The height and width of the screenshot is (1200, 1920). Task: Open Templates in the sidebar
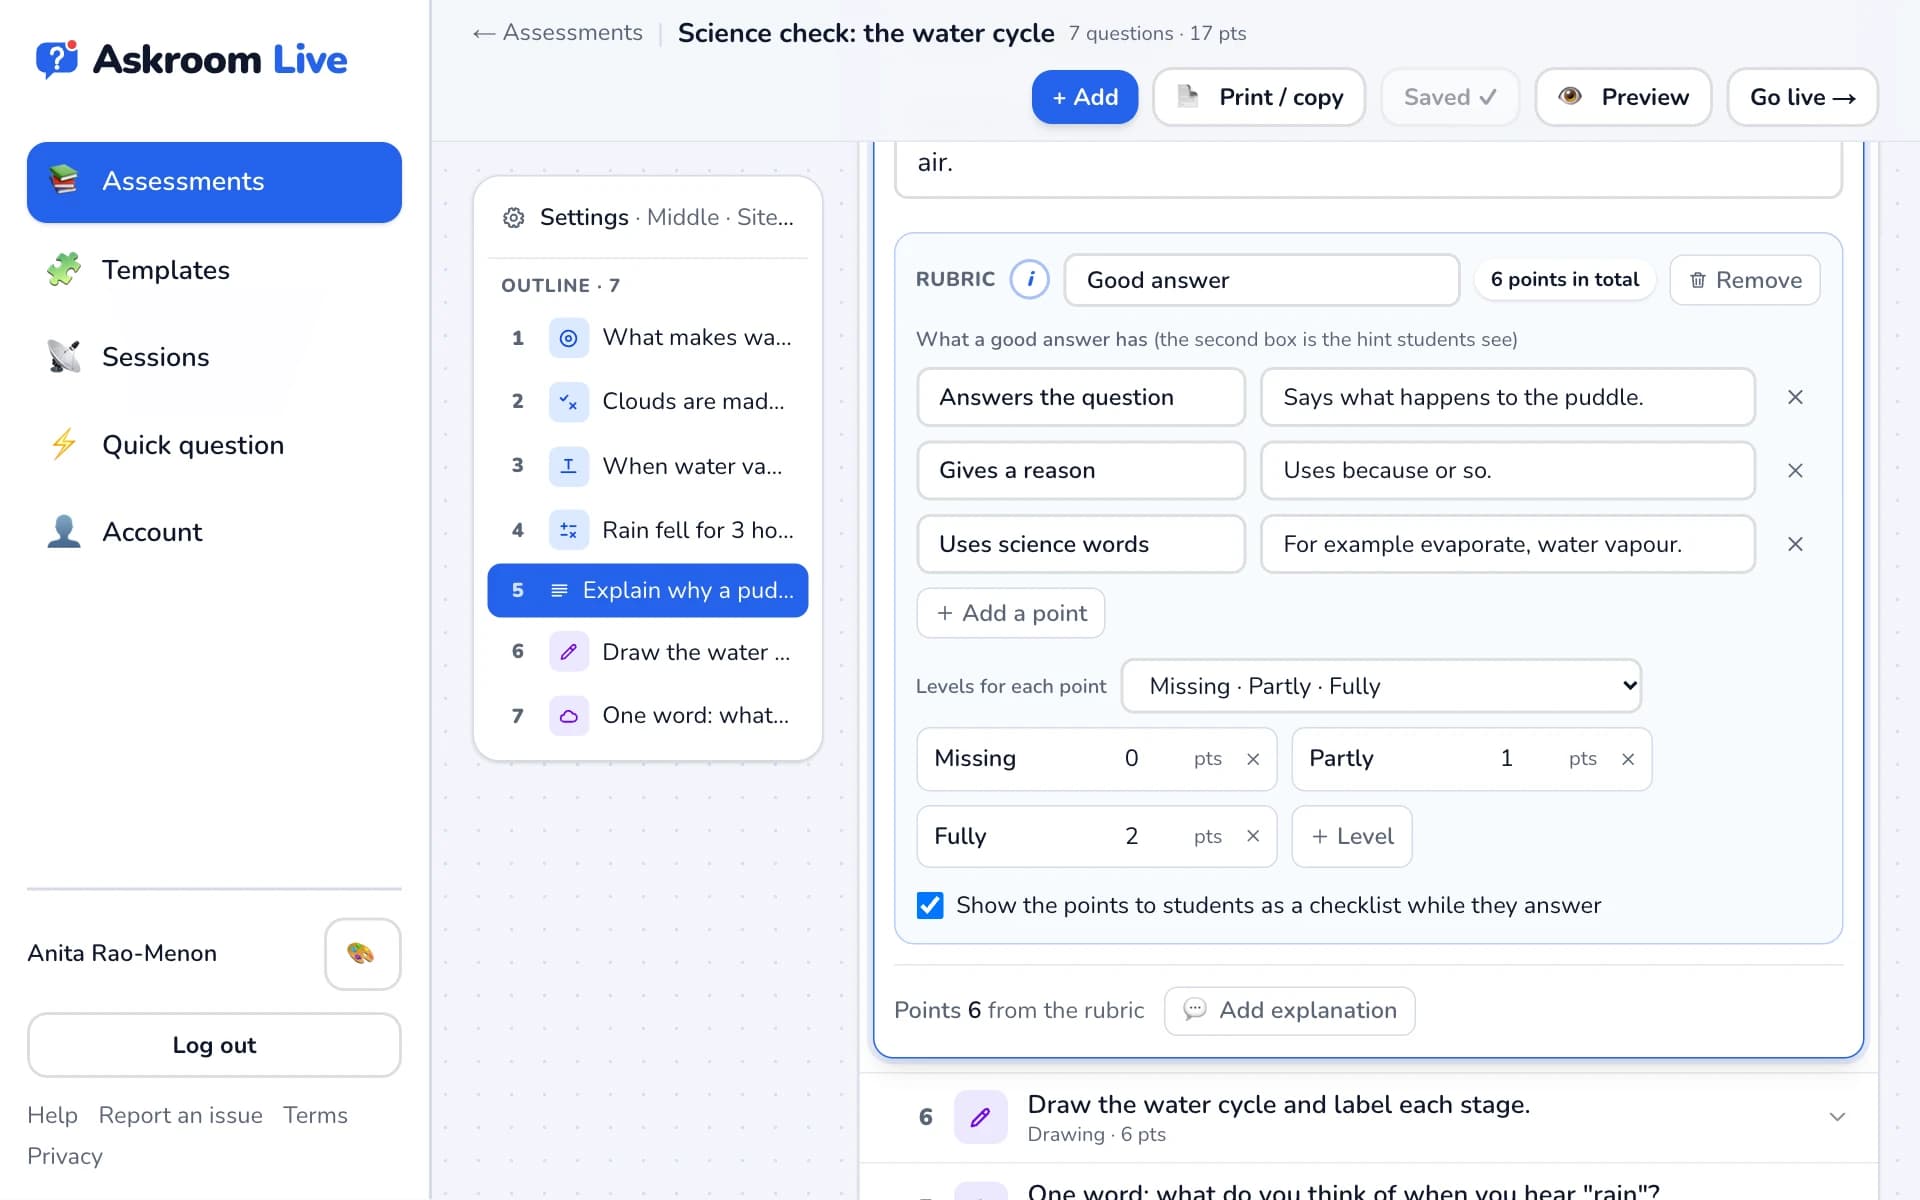click(214, 270)
